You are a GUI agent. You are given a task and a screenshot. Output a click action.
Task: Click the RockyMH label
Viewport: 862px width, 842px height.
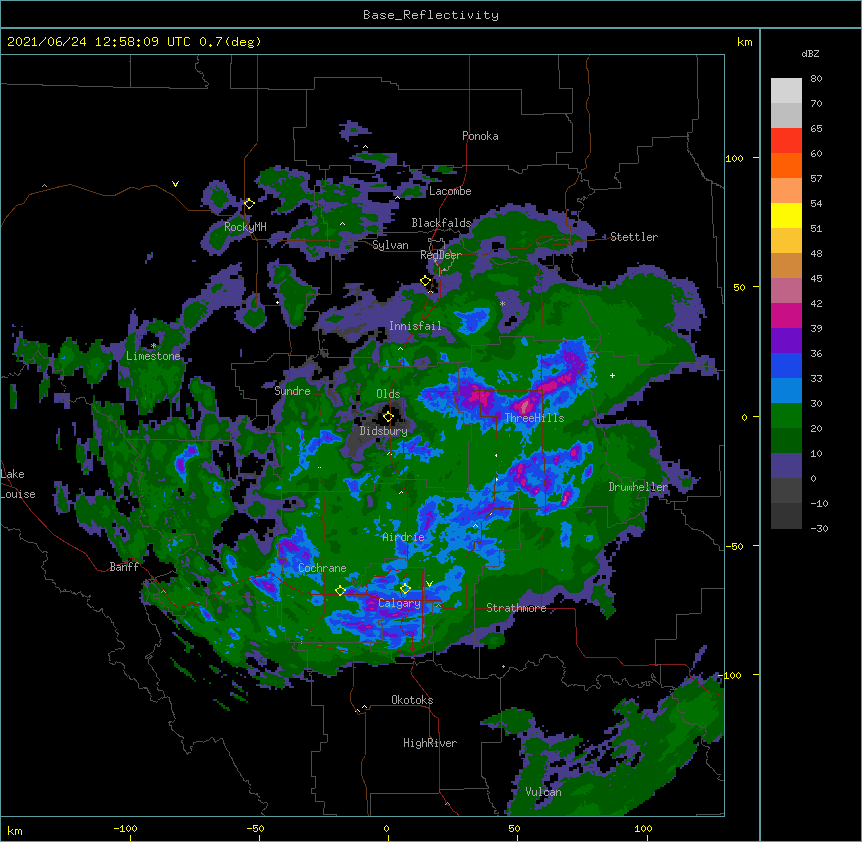pyautogui.click(x=245, y=227)
